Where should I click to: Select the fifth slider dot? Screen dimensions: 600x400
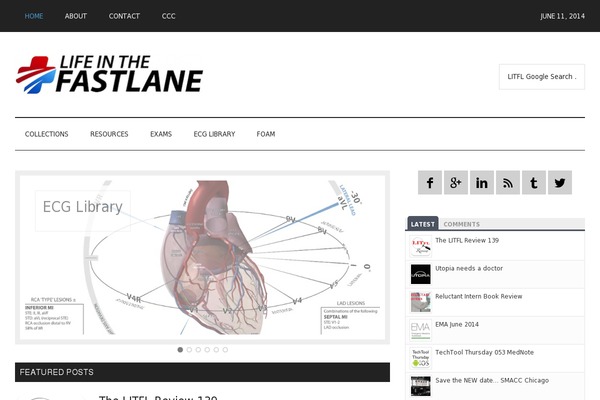pos(216,349)
